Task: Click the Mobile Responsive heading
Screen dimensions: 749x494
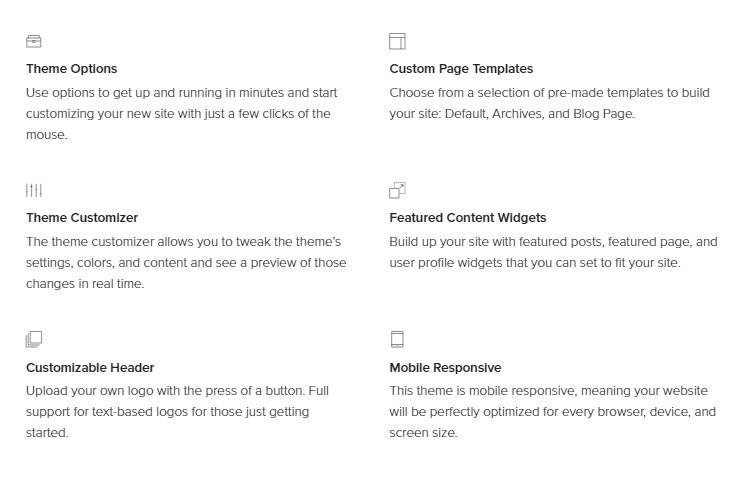Action: coord(445,367)
